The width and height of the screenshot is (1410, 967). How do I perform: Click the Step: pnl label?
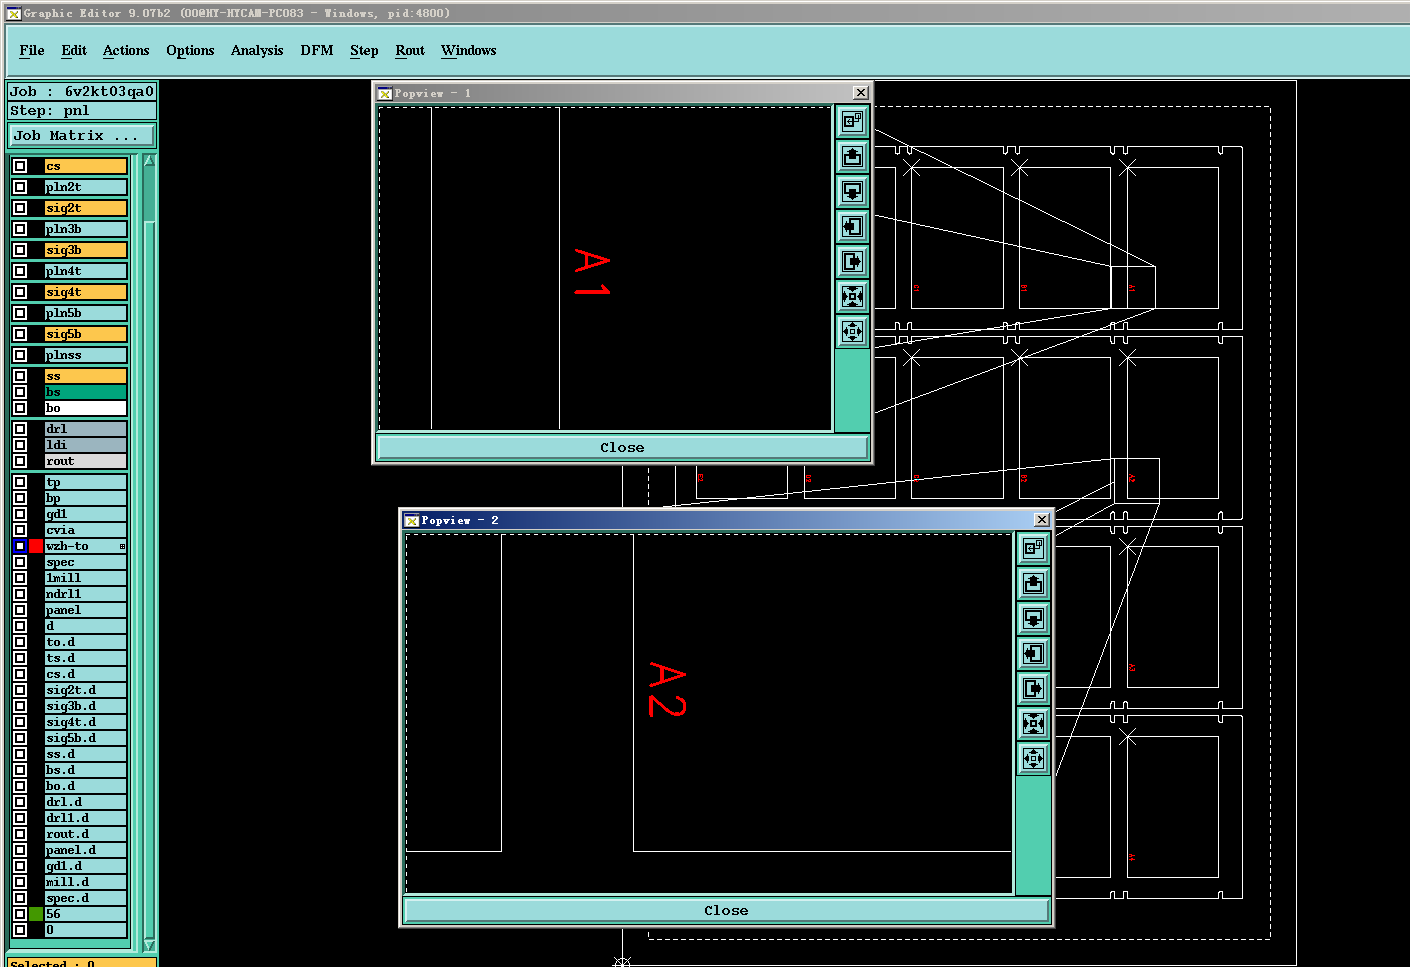tap(82, 111)
